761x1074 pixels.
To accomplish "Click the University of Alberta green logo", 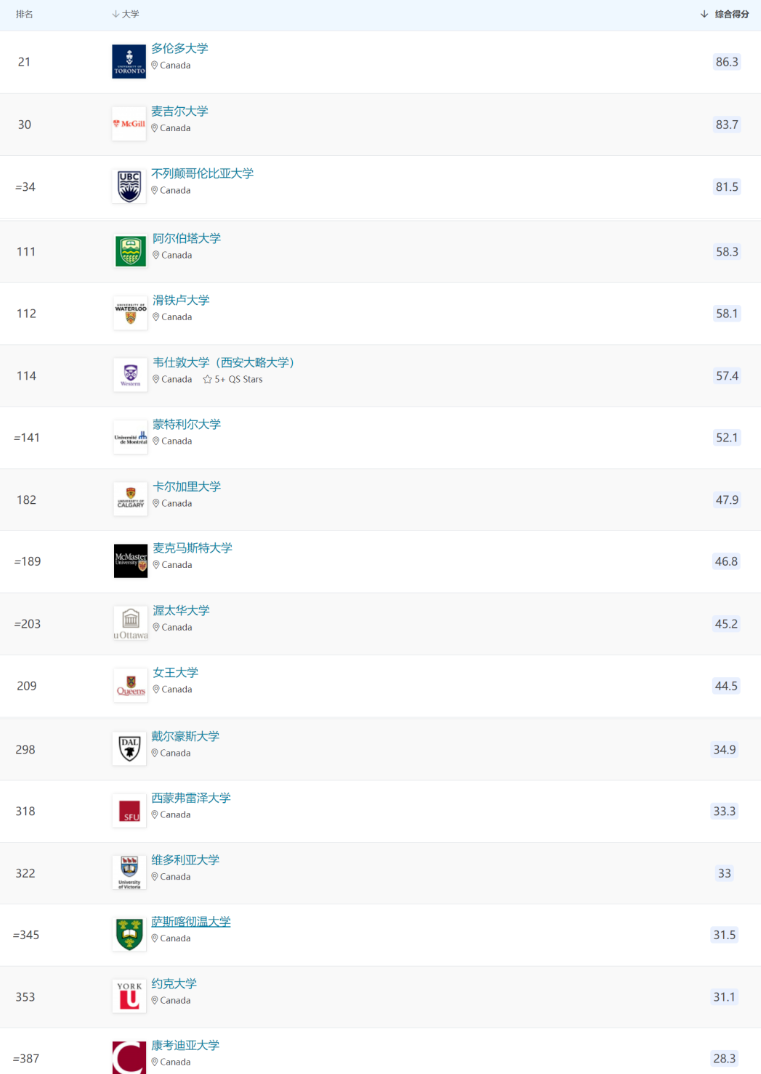I will pyautogui.click(x=130, y=251).
